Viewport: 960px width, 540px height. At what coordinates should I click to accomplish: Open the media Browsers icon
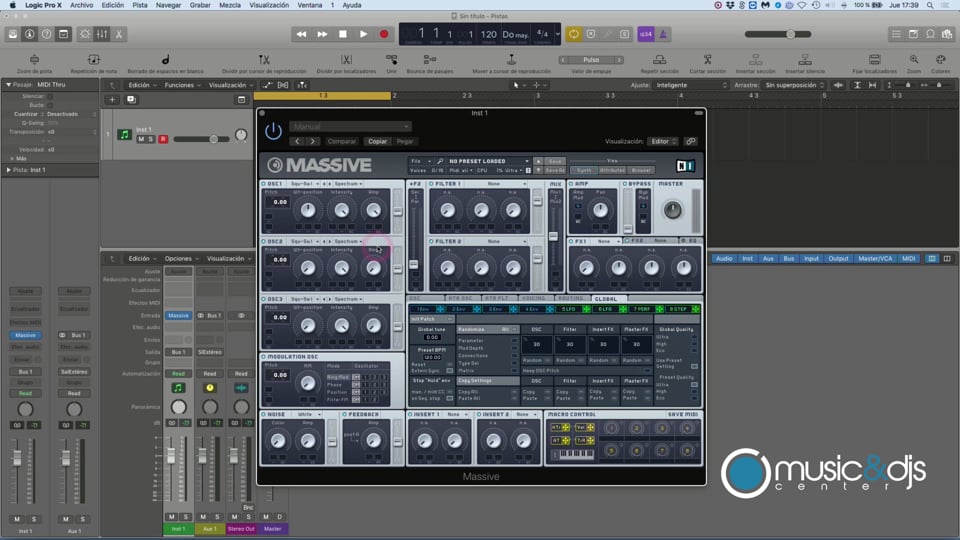pyautogui.click(x=947, y=34)
